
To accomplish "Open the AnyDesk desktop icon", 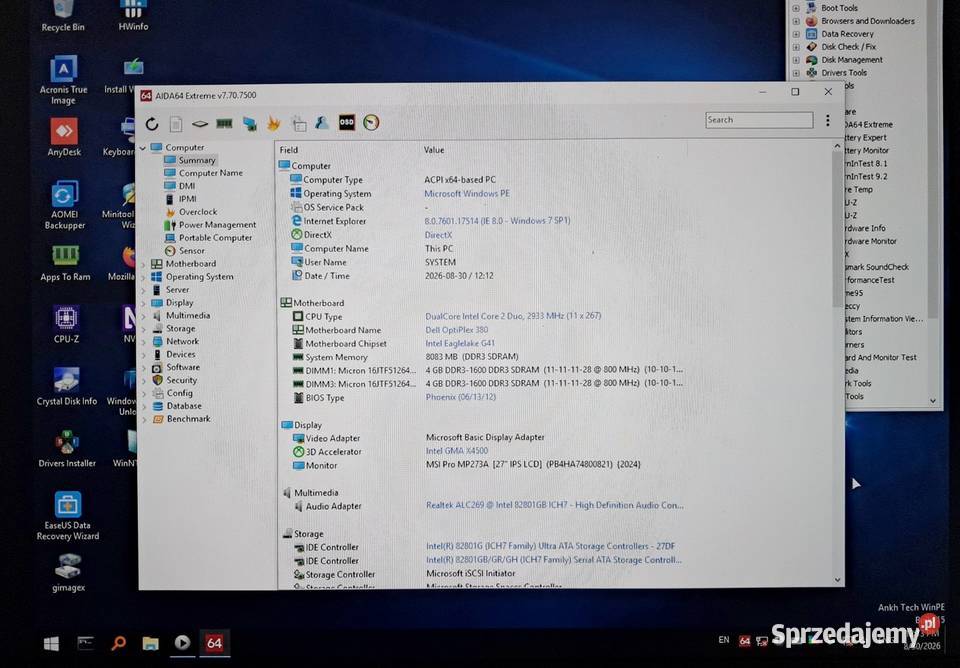I will tap(64, 138).
